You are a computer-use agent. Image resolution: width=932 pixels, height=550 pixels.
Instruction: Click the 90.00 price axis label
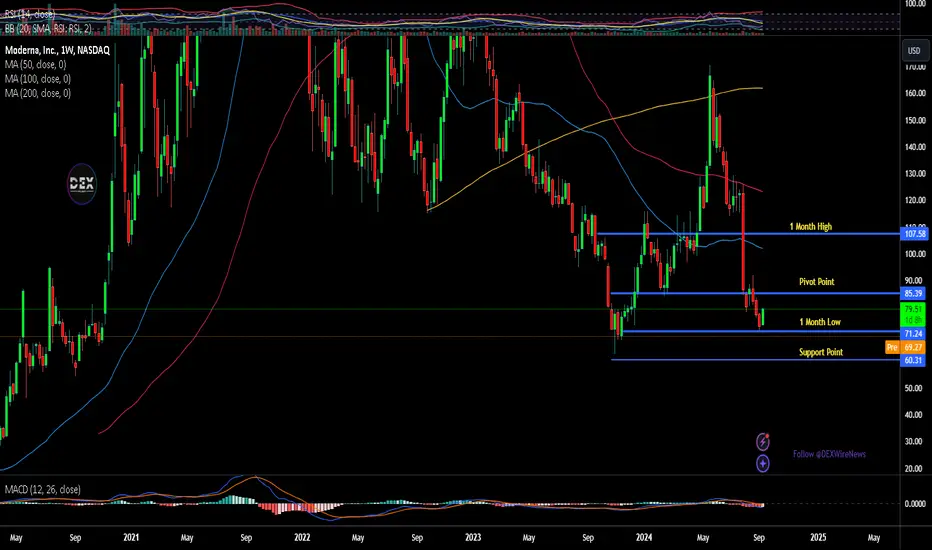[x=914, y=281]
